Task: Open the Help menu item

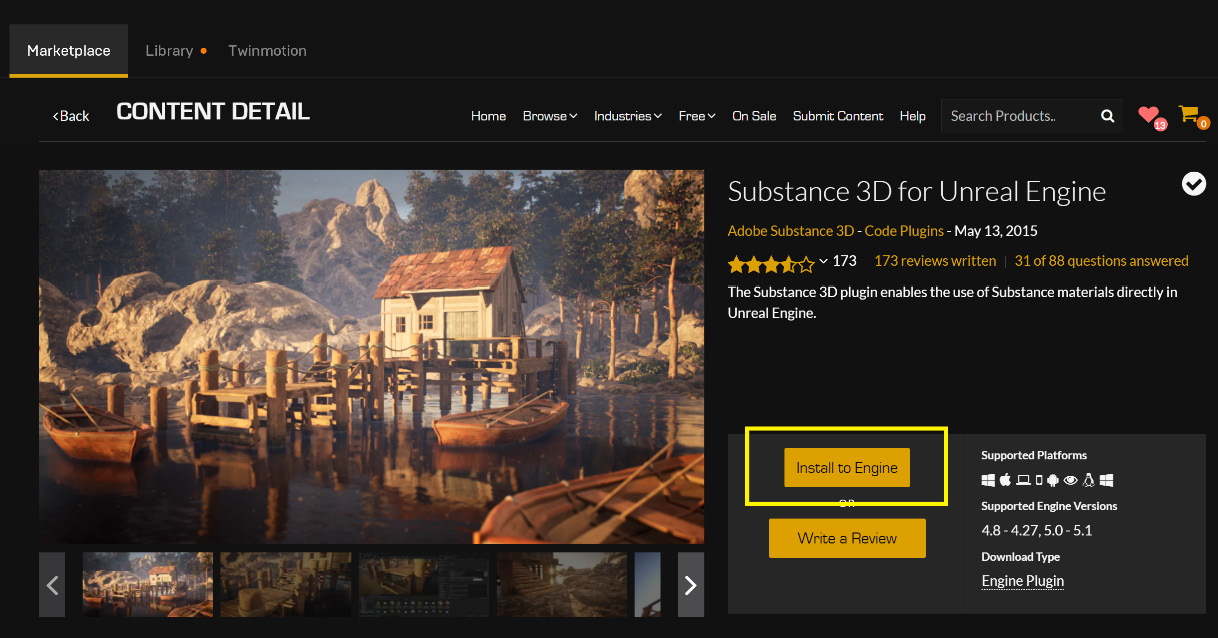Action: [912, 116]
